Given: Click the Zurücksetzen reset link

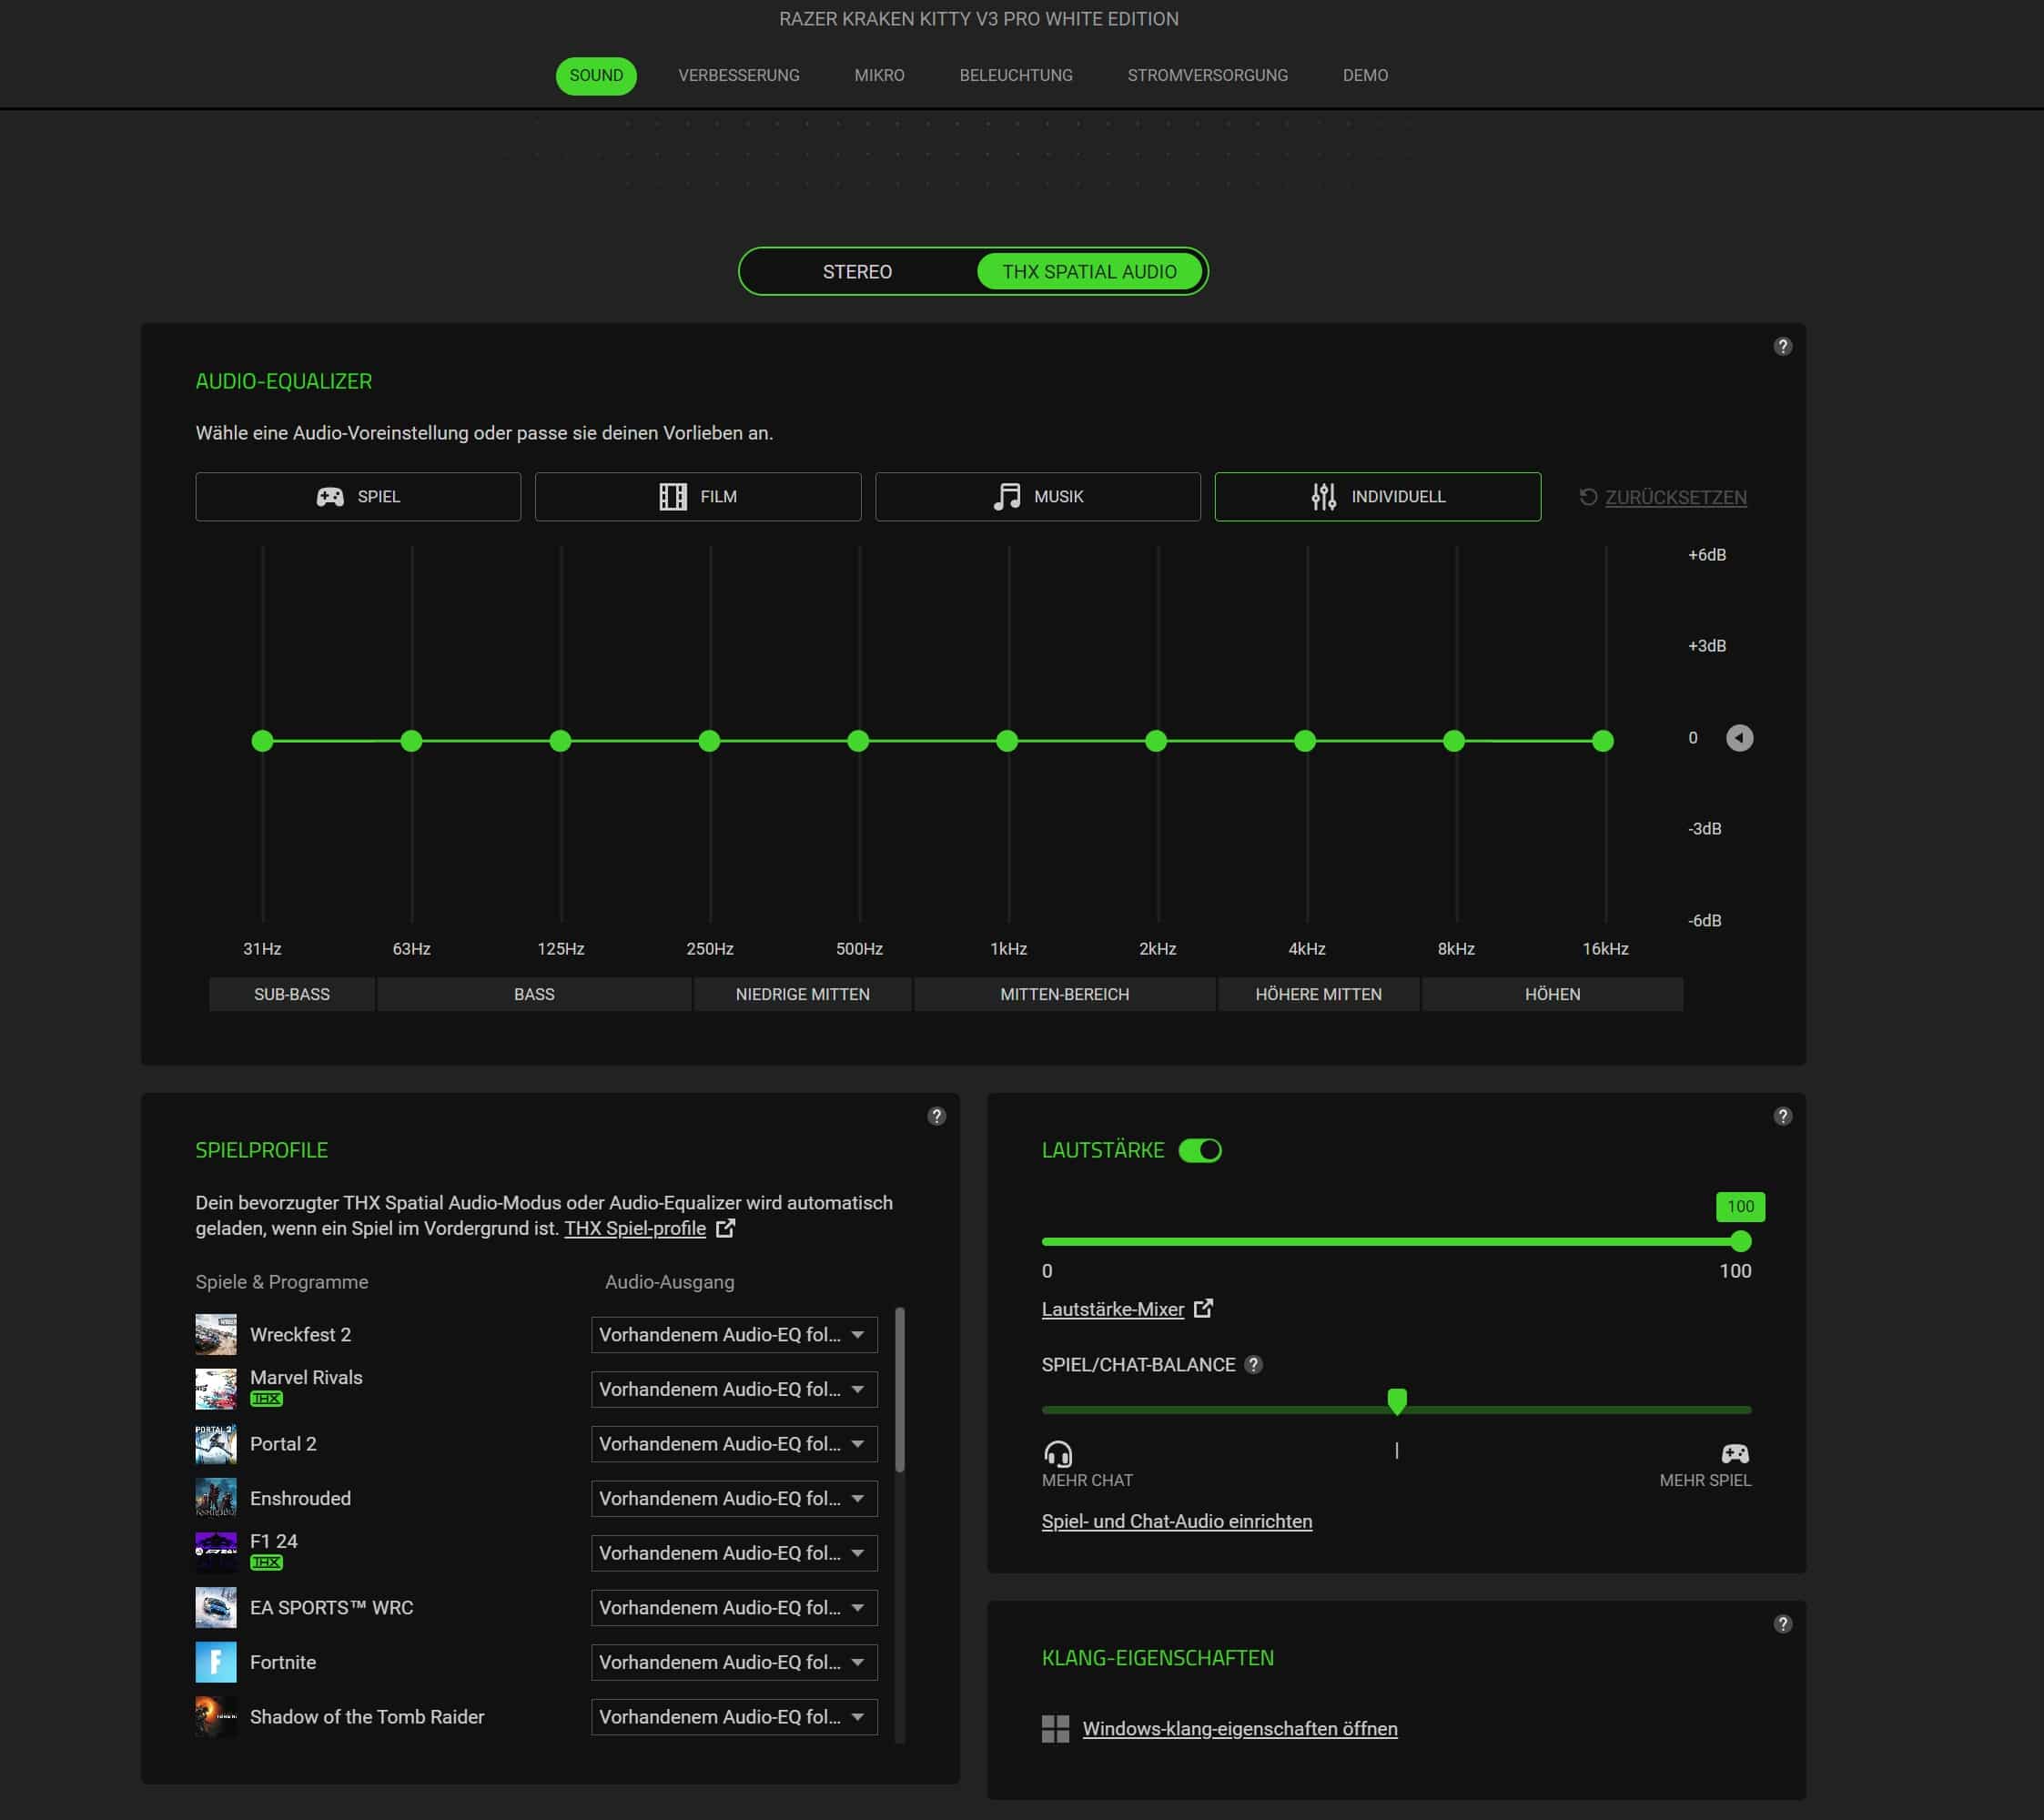Looking at the screenshot, I should [x=1675, y=498].
